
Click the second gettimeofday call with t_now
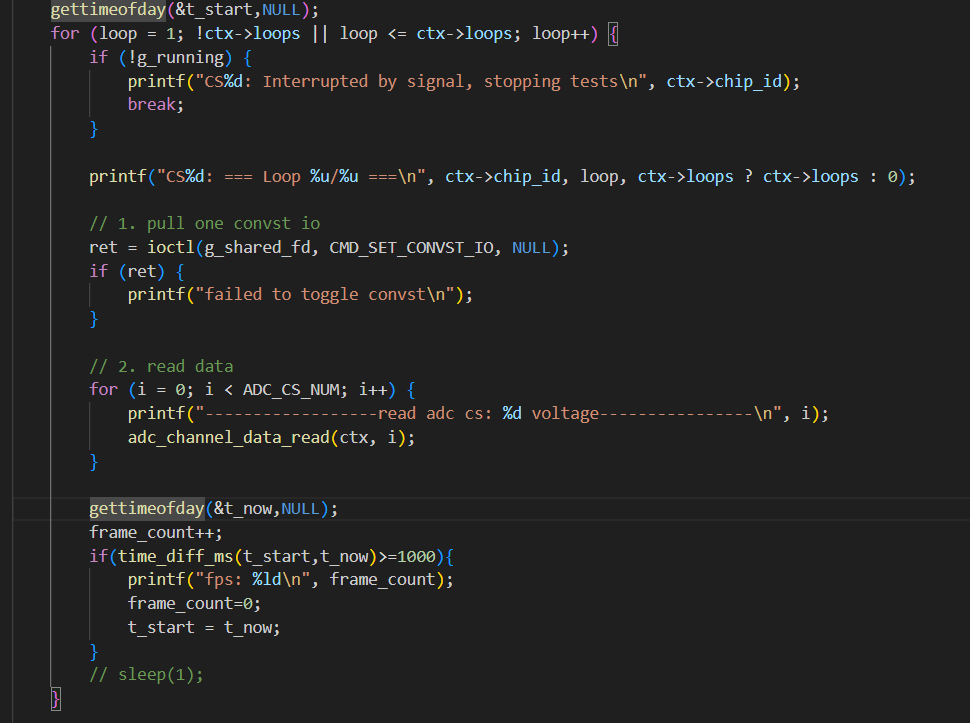[146, 508]
